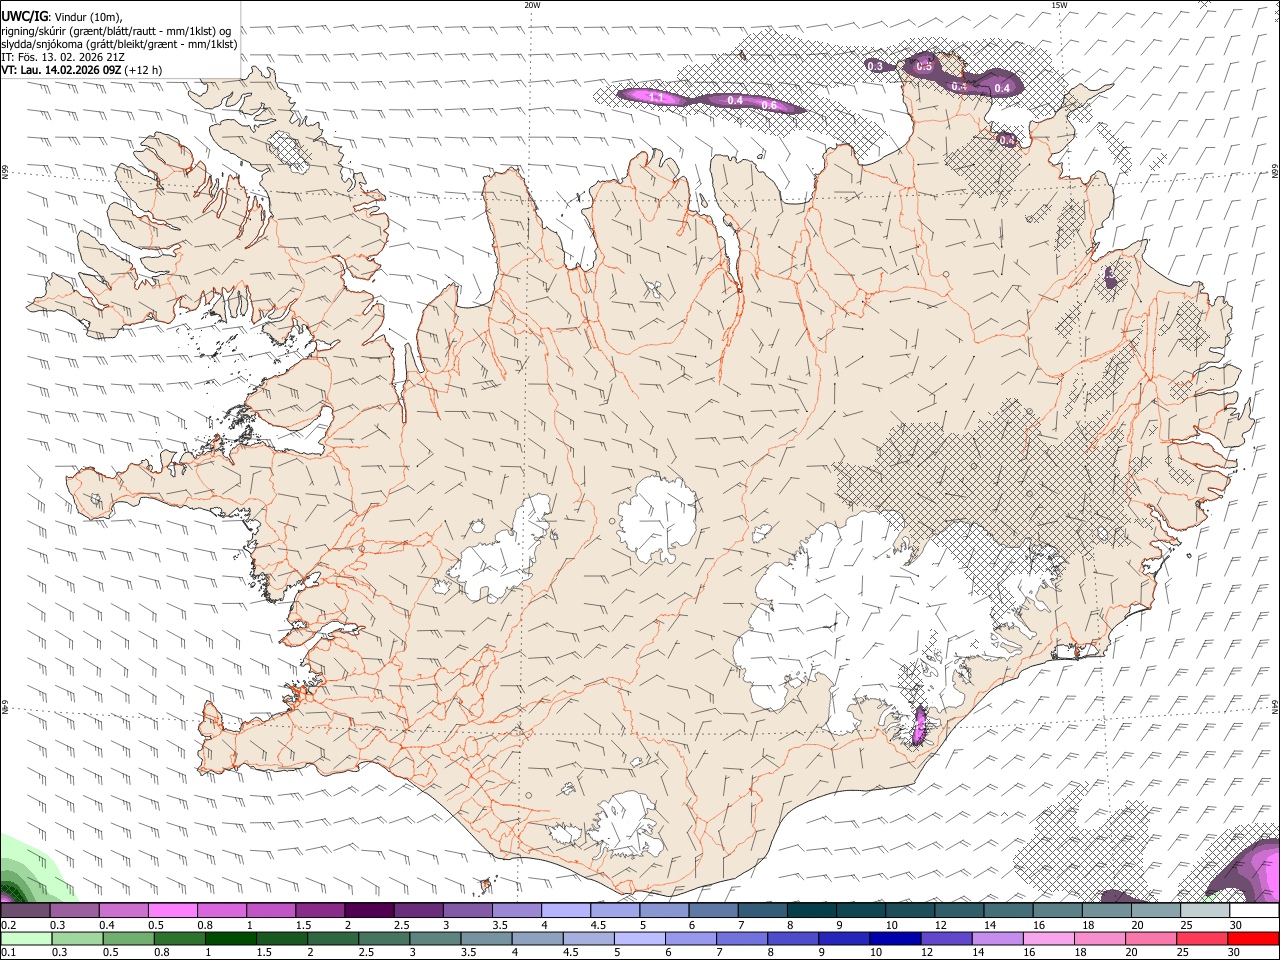Click the 0.1 label in bottom legend row
Screen dimensions: 1280x960
pyautogui.click(x=9, y=952)
